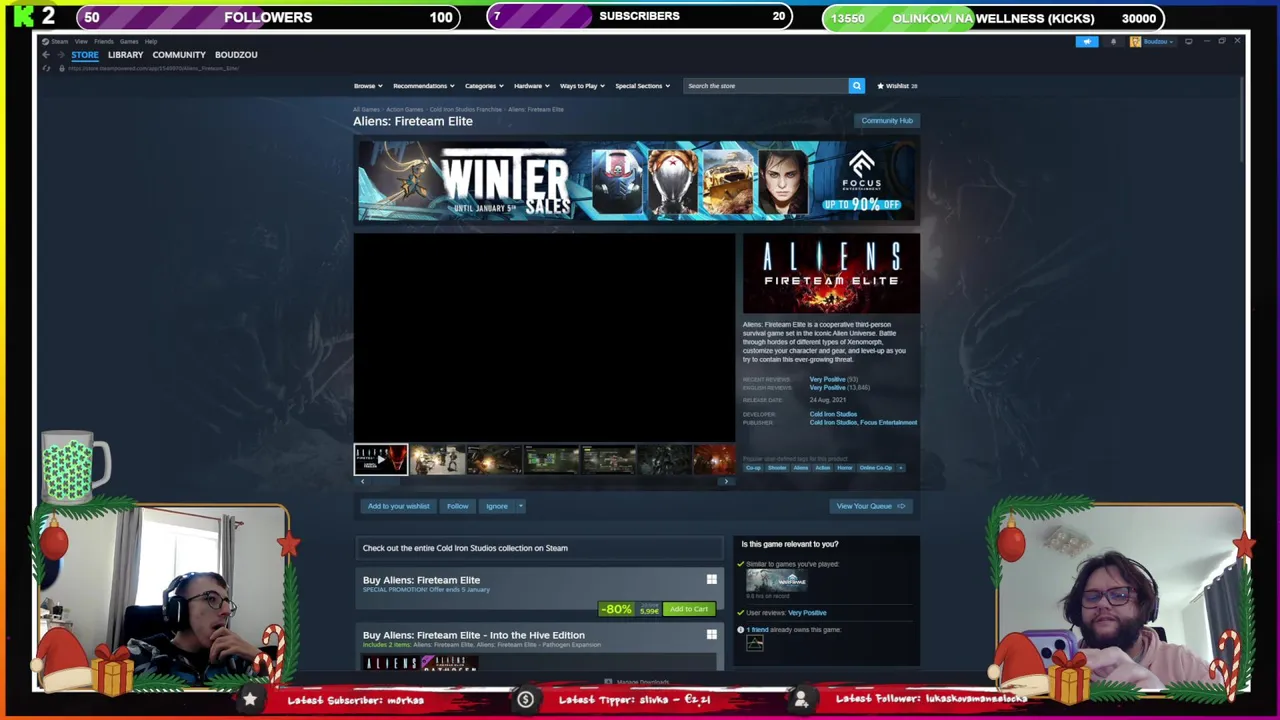Click the All Games breadcrumb
Screen dimensions: 1280x720
pos(366,109)
